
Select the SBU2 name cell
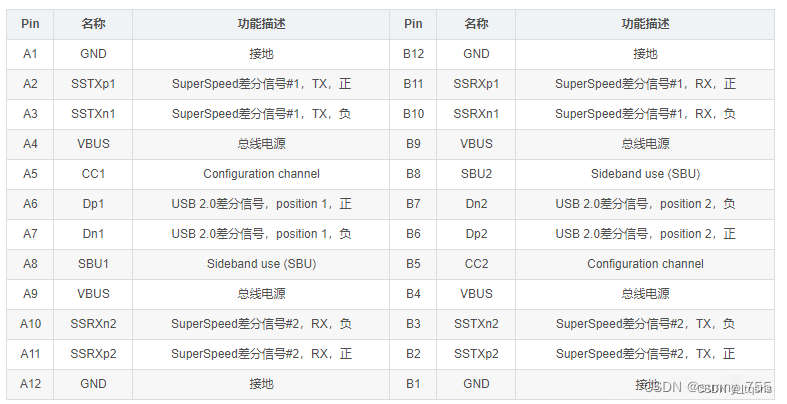tap(476, 174)
